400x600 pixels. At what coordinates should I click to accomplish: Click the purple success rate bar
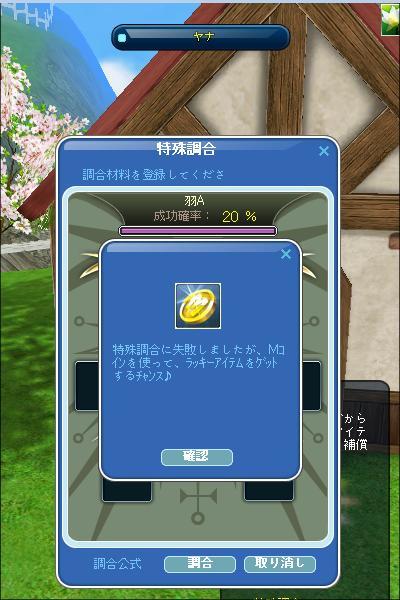click(x=198, y=231)
